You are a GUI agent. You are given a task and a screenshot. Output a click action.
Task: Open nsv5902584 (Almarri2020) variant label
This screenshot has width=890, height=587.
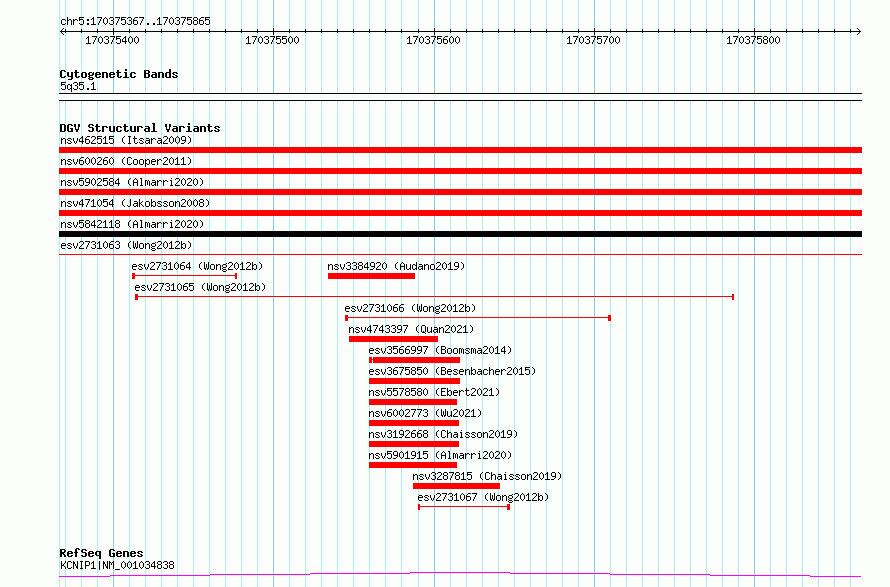[132, 182]
